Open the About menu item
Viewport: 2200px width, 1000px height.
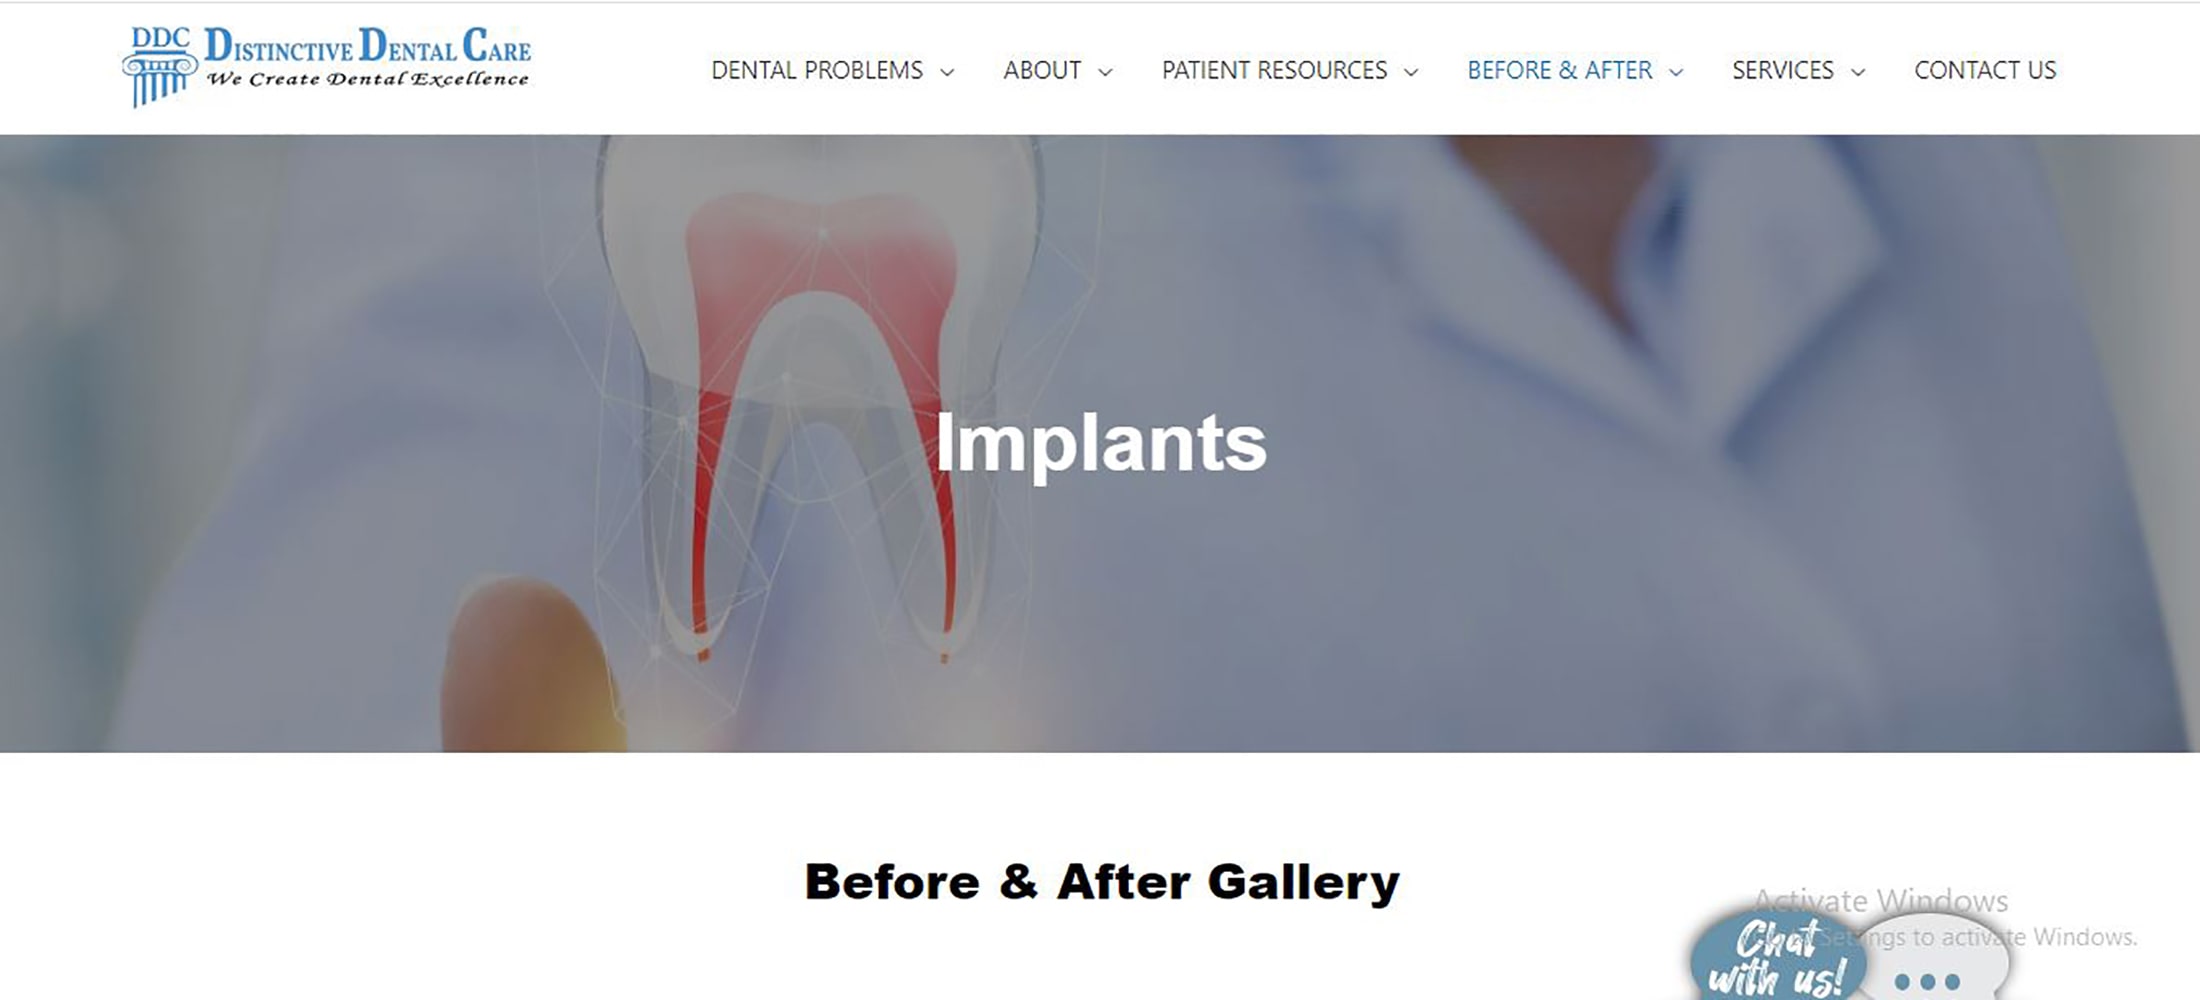(1042, 70)
